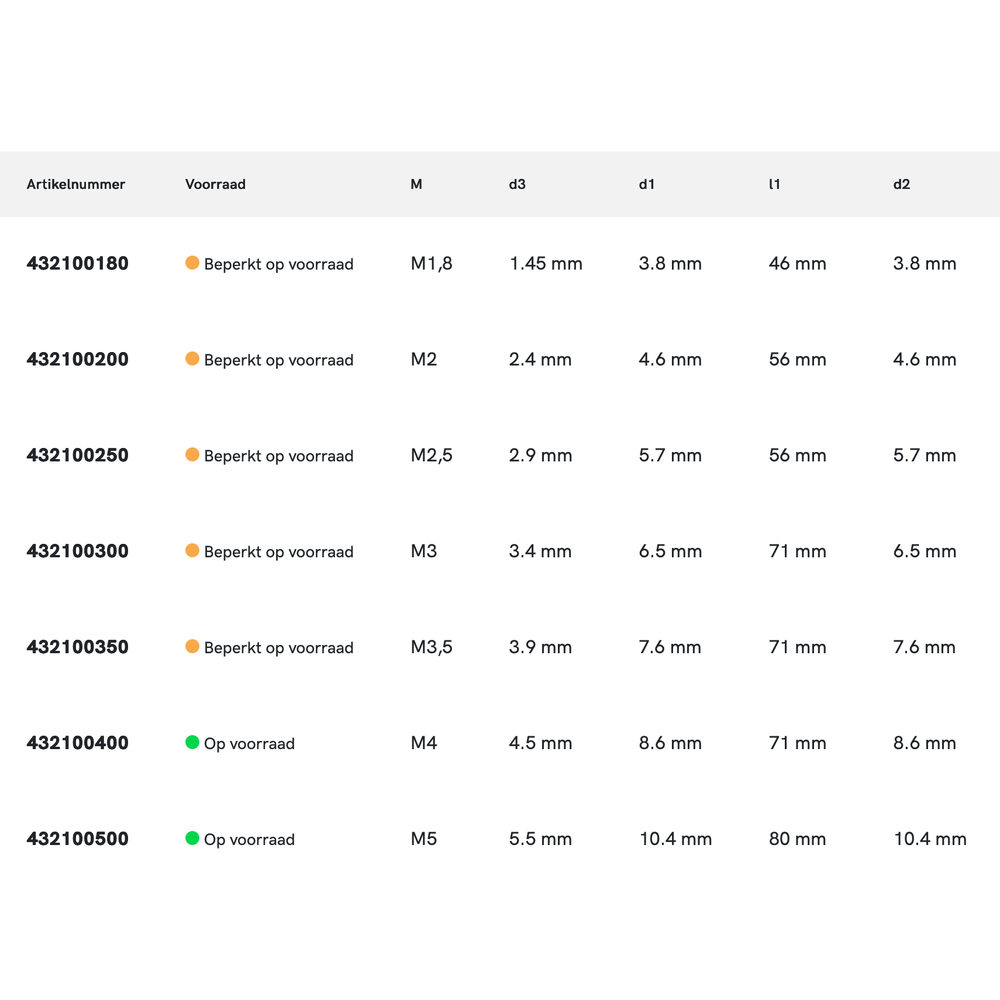The width and height of the screenshot is (1000, 1000).
Task: Click 'Op voorraad' text in the M4 row
Action: (249, 744)
